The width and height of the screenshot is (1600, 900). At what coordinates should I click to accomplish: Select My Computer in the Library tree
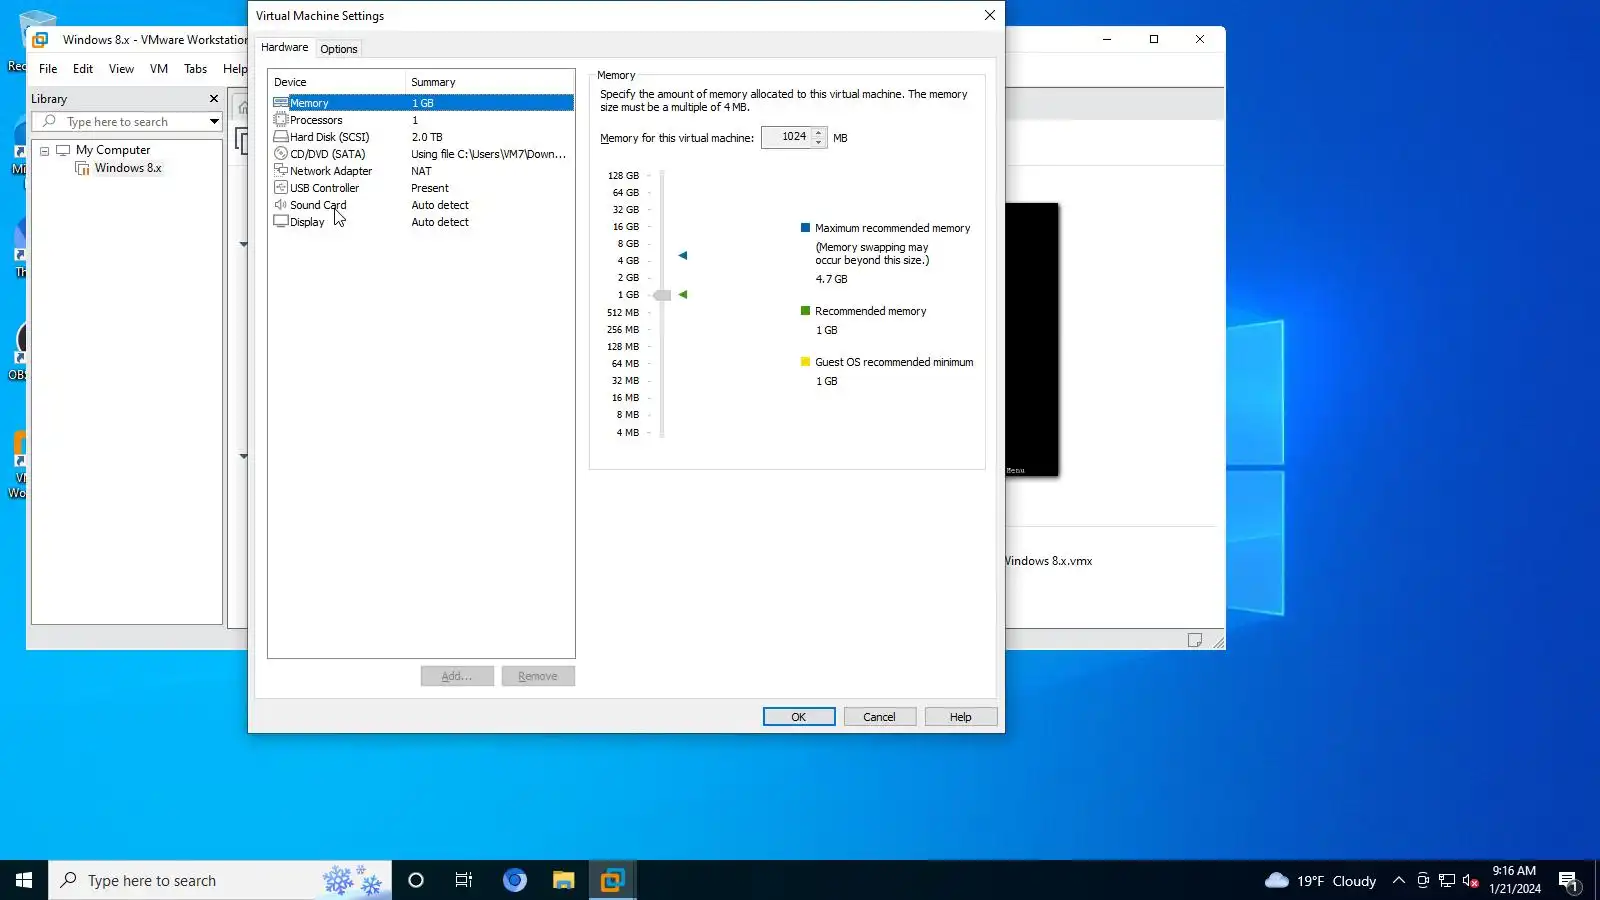113,150
